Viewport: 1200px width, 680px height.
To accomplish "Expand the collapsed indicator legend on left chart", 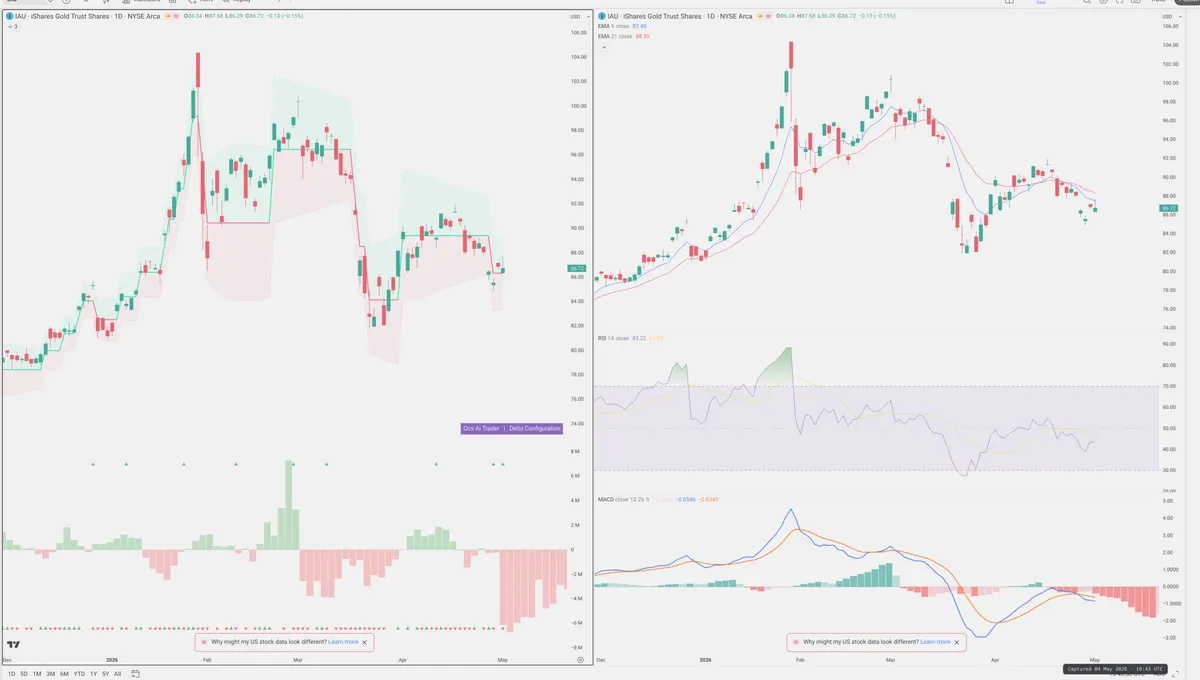I will point(14,26).
